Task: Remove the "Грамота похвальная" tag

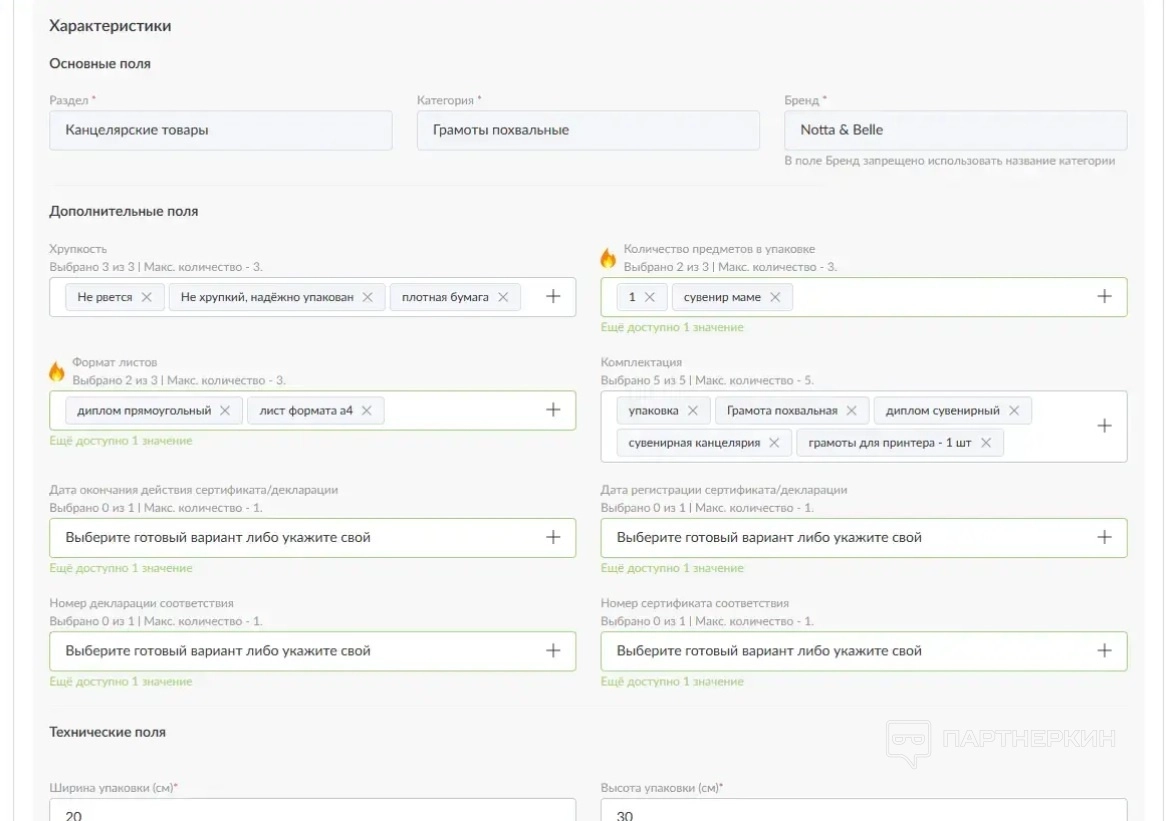Action: click(851, 411)
